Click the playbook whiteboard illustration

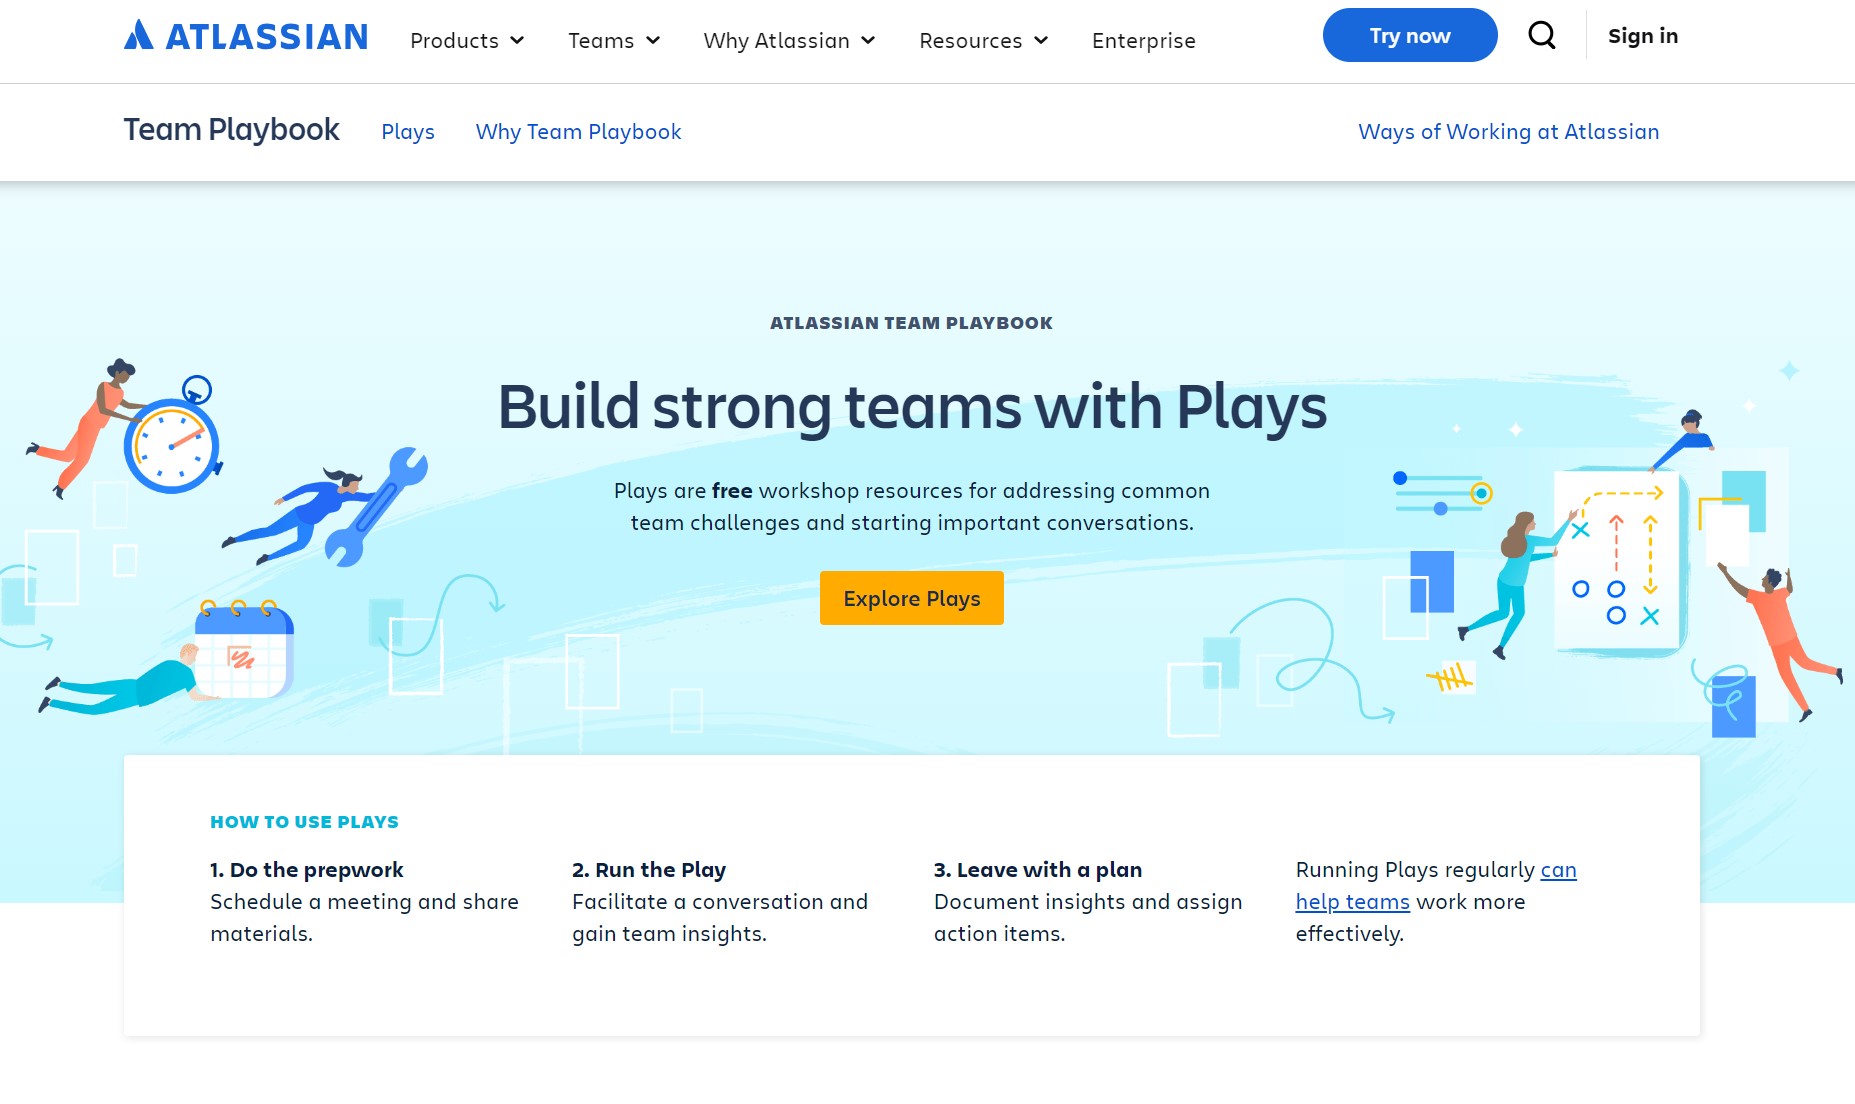(x=1619, y=562)
